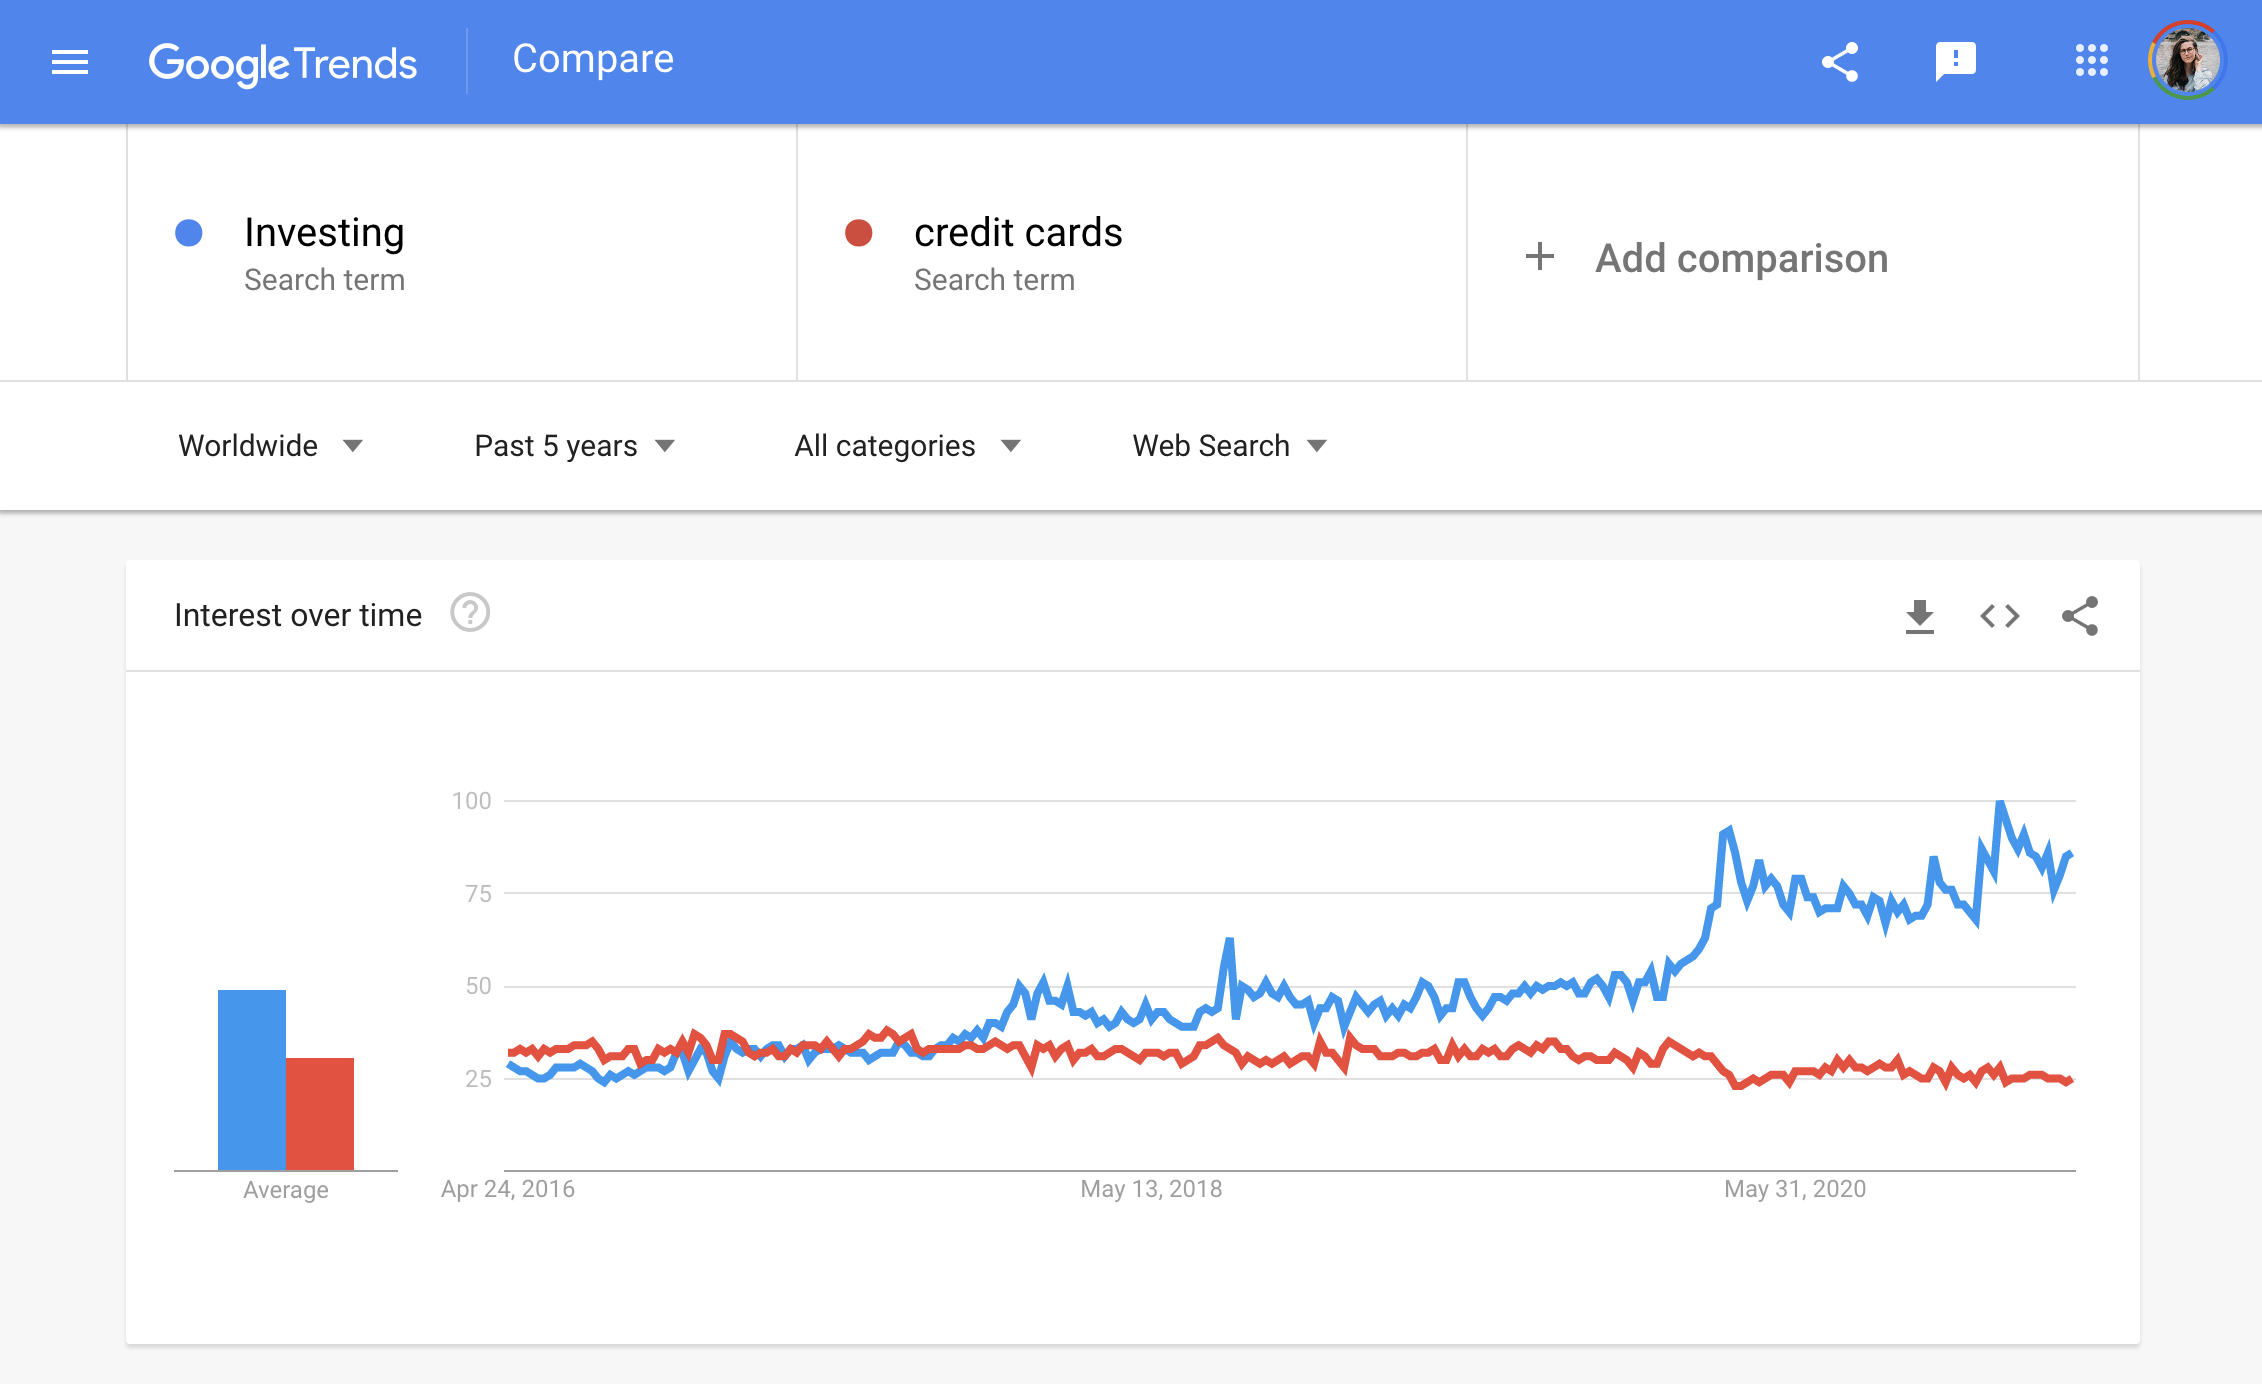
Task: Open the Web Search type dropdown
Action: point(1229,446)
